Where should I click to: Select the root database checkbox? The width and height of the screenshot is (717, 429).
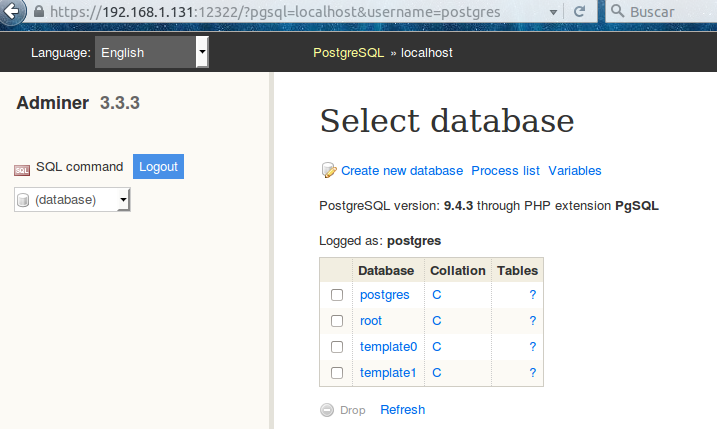337,321
